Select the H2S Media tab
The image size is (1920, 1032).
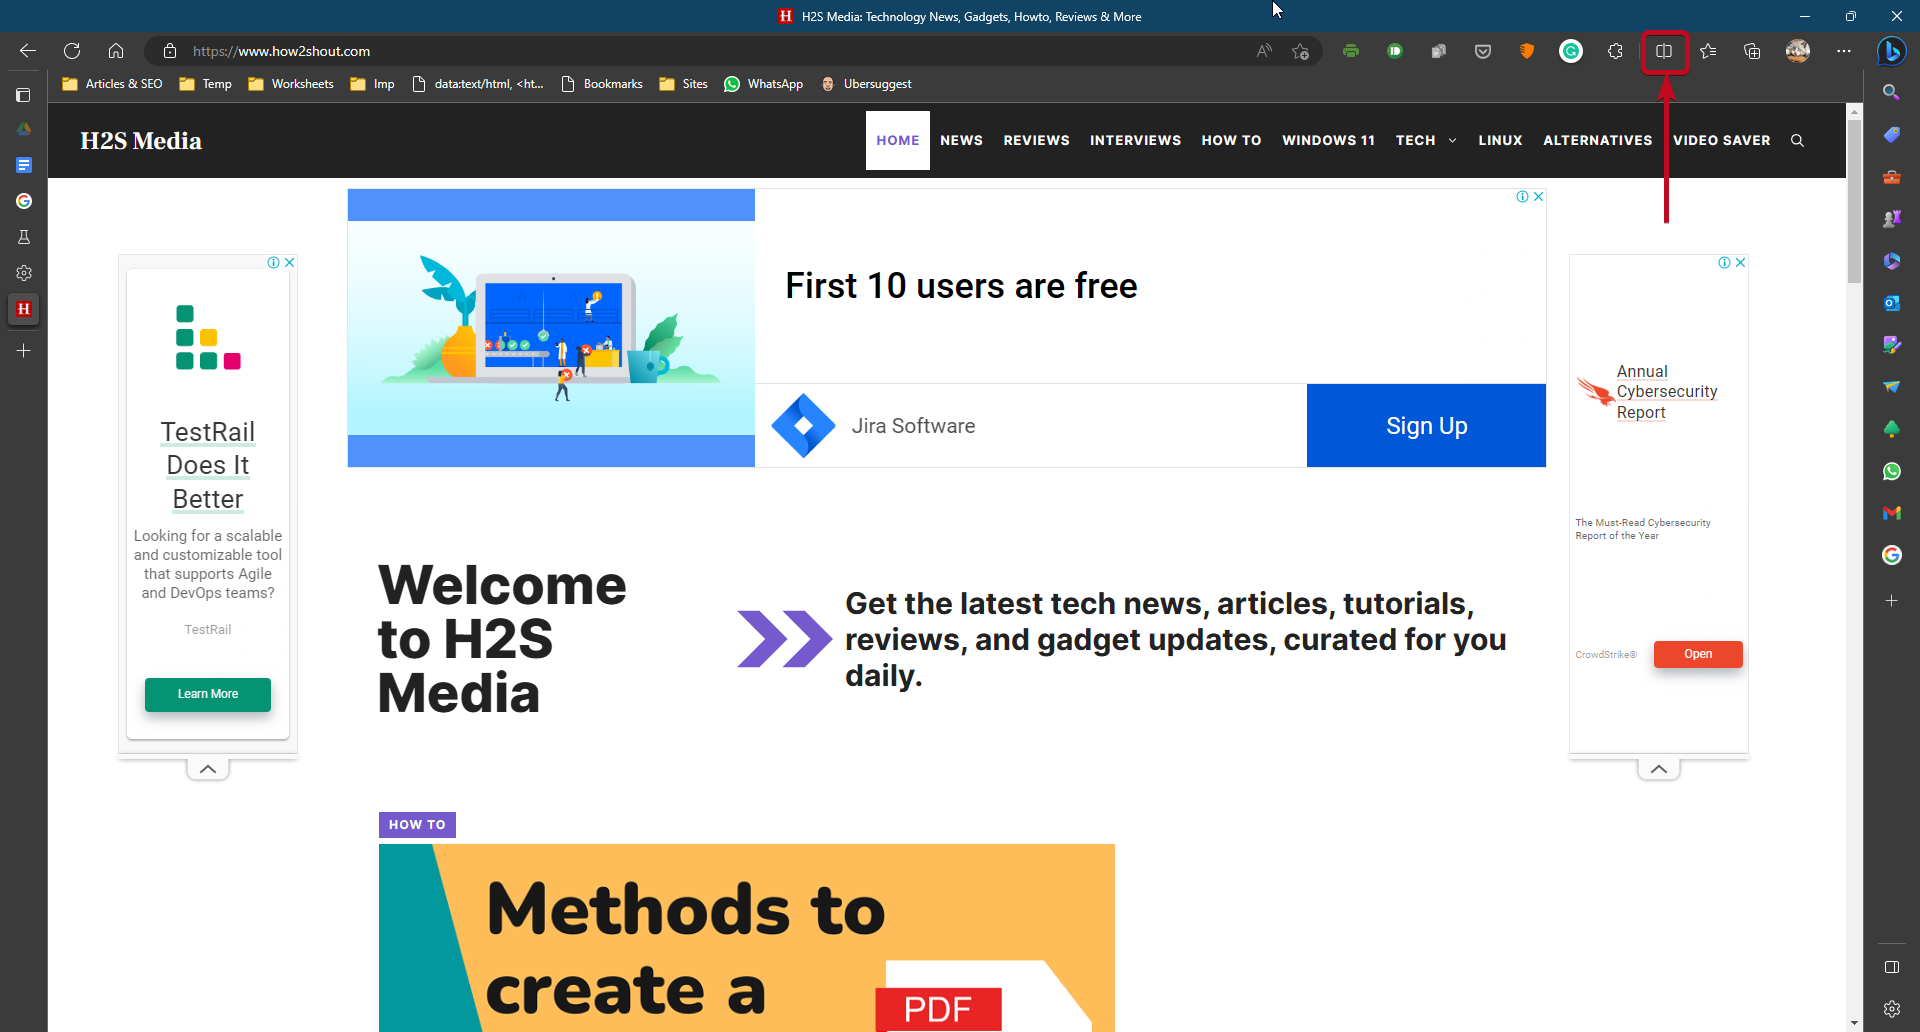24,309
